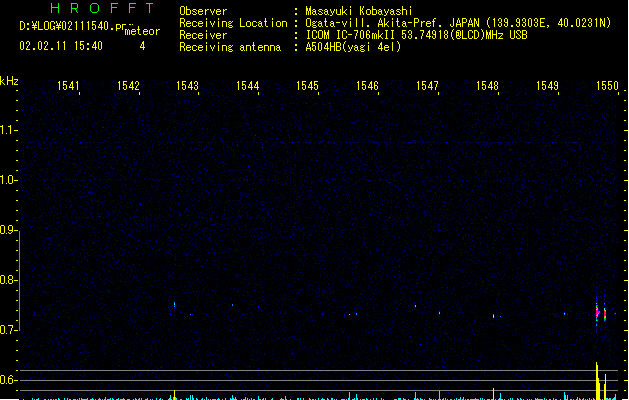The height and width of the screenshot is (400, 629).
Task: Click the 1.0 kHz axis label
Action: point(8,180)
